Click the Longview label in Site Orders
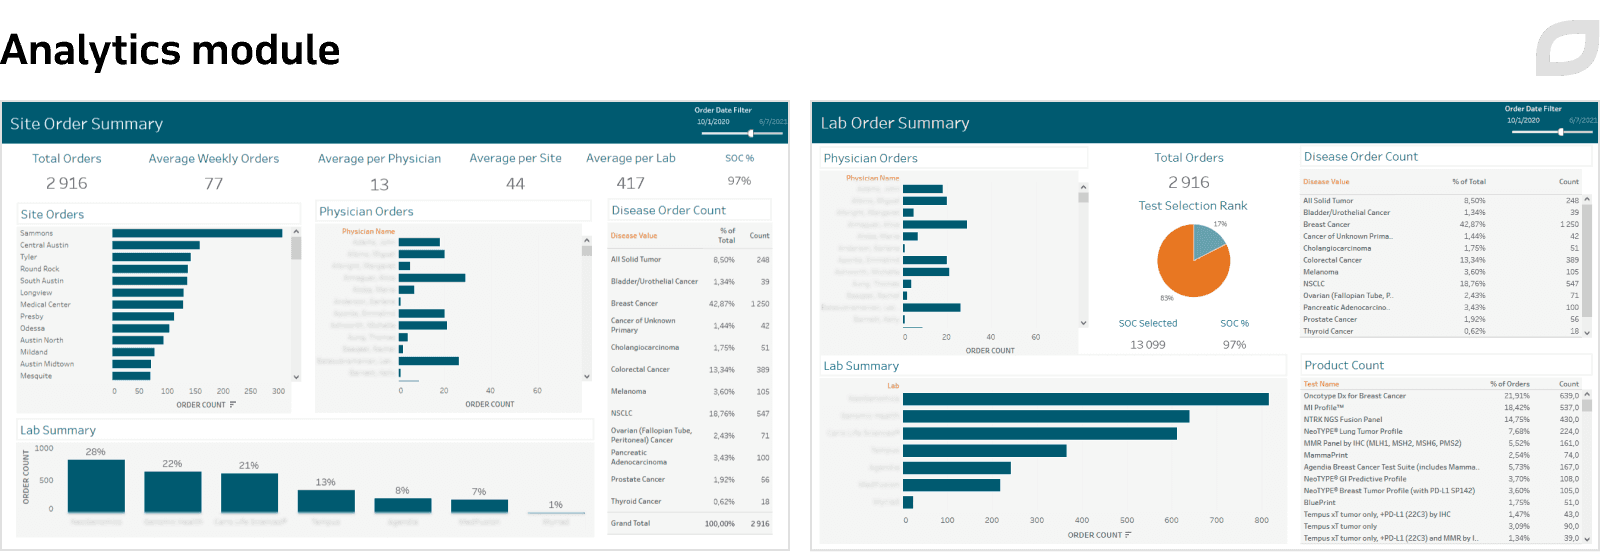This screenshot has width=1600, height=552. 36,293
